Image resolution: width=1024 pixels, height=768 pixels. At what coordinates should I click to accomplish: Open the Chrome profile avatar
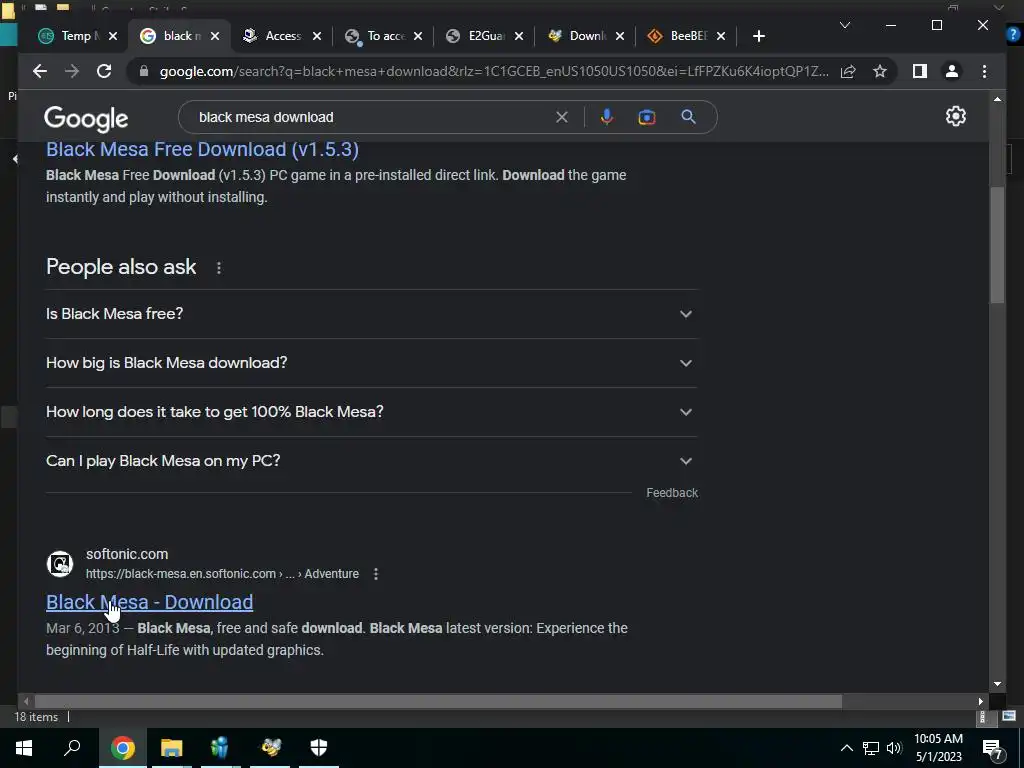tap(952, 71)
